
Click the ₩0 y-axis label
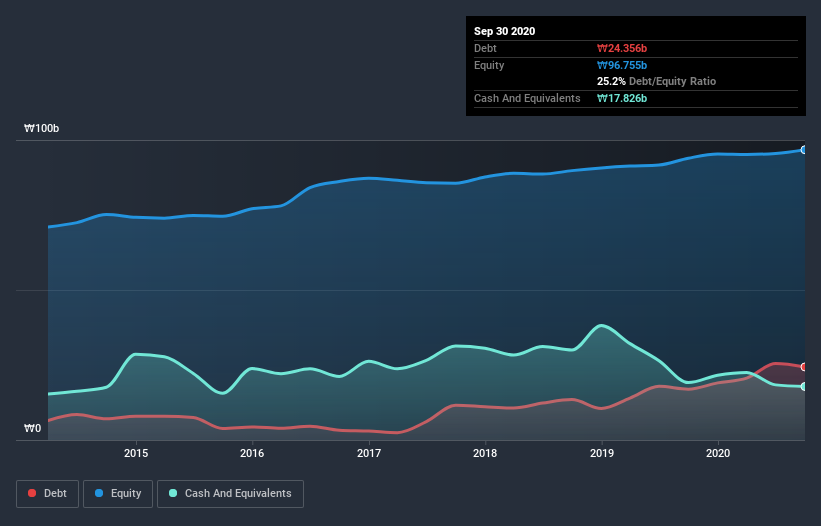[34, 429]
